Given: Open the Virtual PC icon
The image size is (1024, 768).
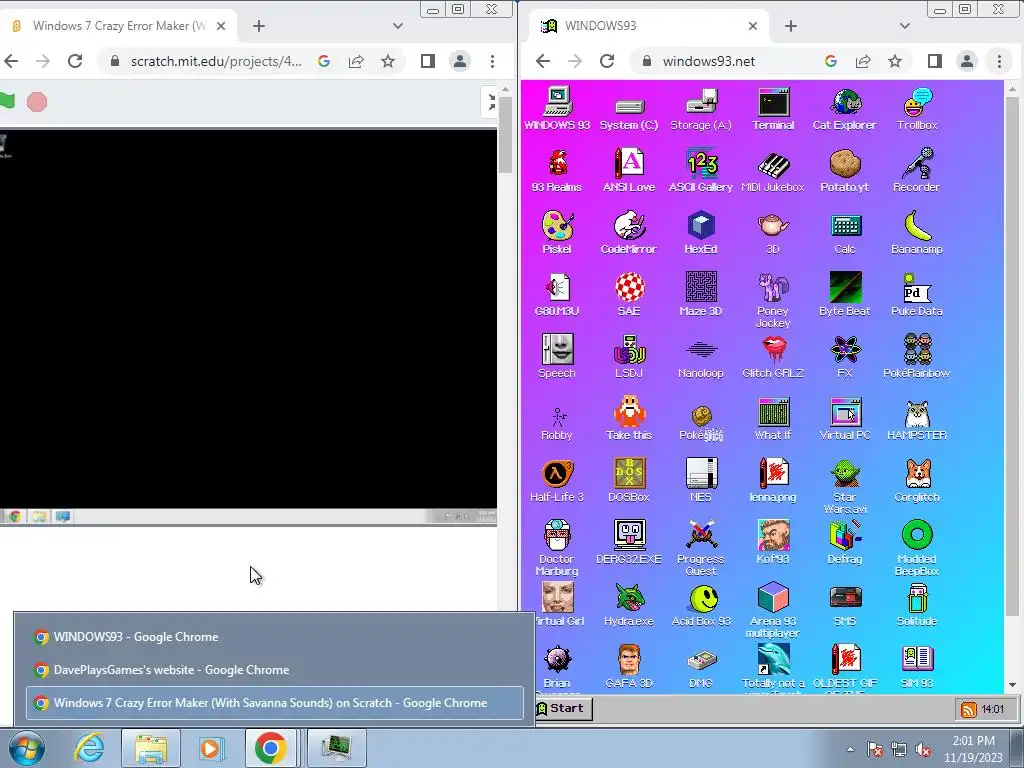Looking at the screenshot, I should pos(845,419).
